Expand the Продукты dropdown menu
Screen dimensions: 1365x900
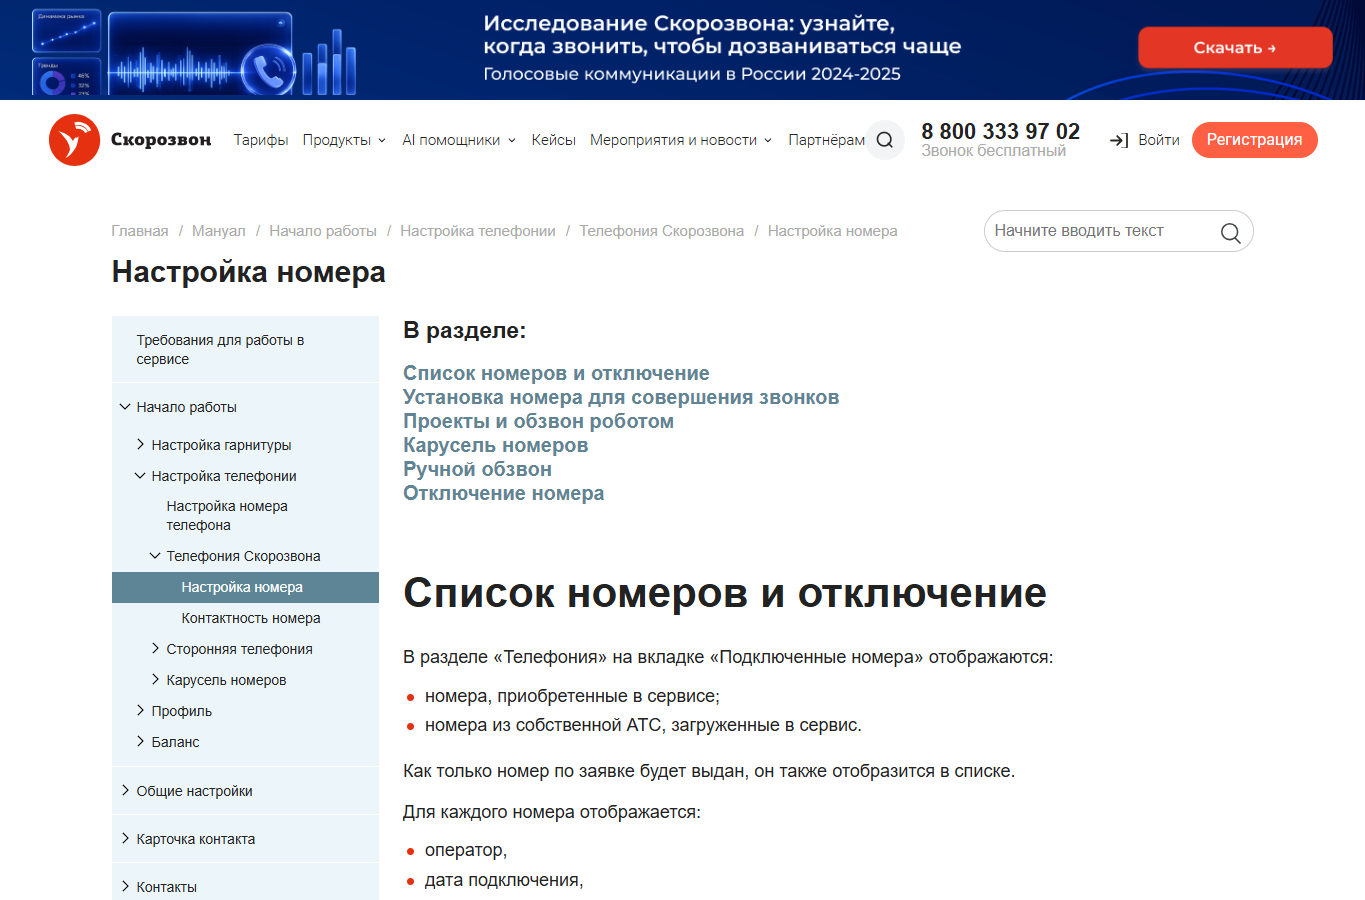pyautogui.click(x=344, y=140)
